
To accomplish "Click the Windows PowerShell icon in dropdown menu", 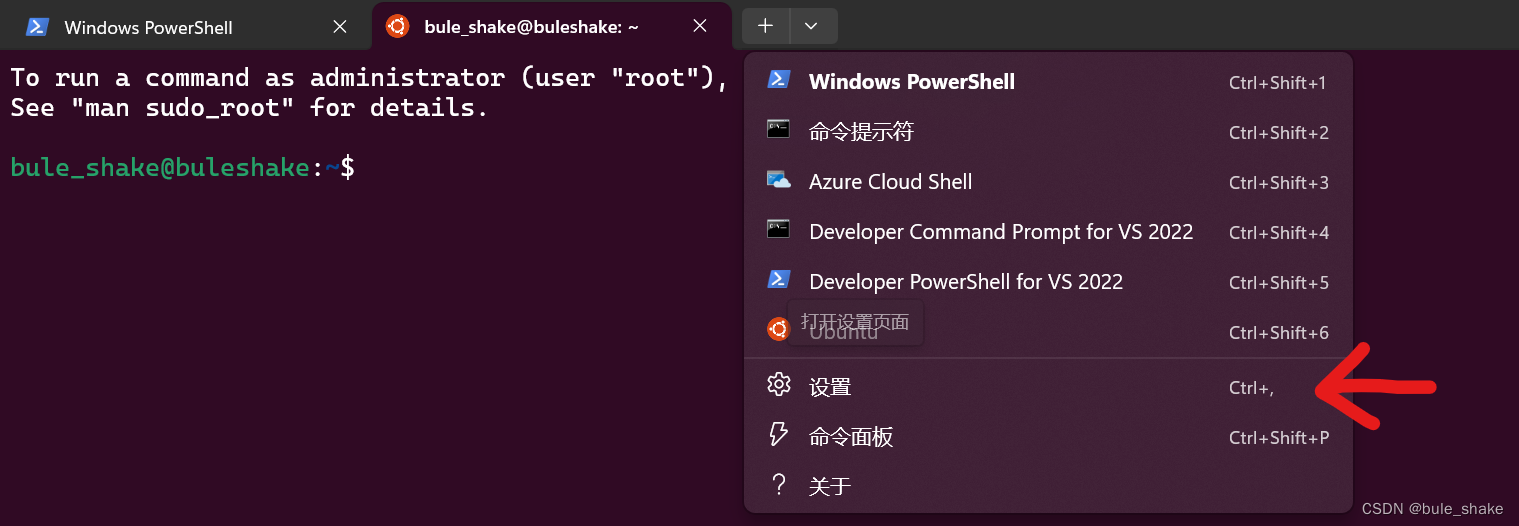I will (779, 80).
